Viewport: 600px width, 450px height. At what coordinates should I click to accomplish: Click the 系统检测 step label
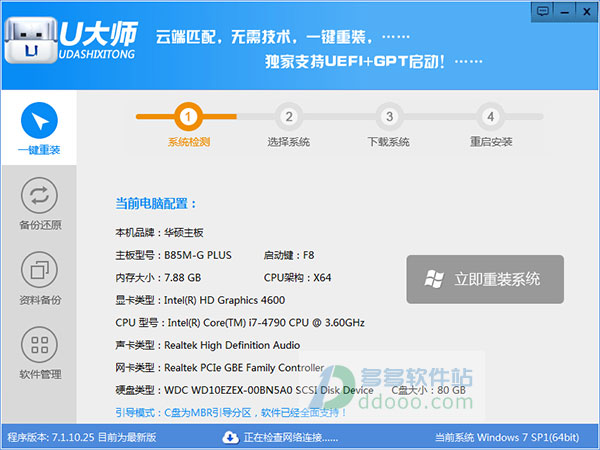coord(189,142)
